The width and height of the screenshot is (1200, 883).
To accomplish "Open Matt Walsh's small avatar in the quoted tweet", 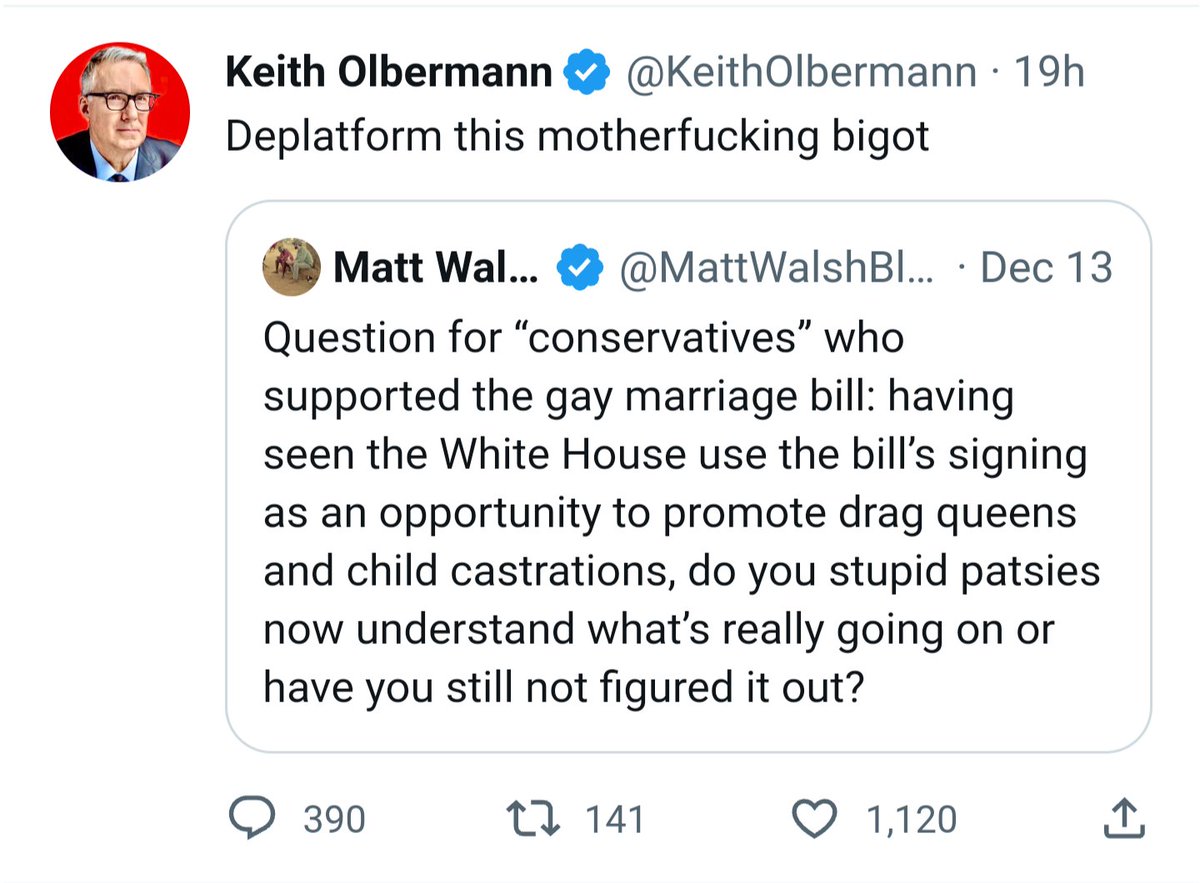I will click(291, 267).
